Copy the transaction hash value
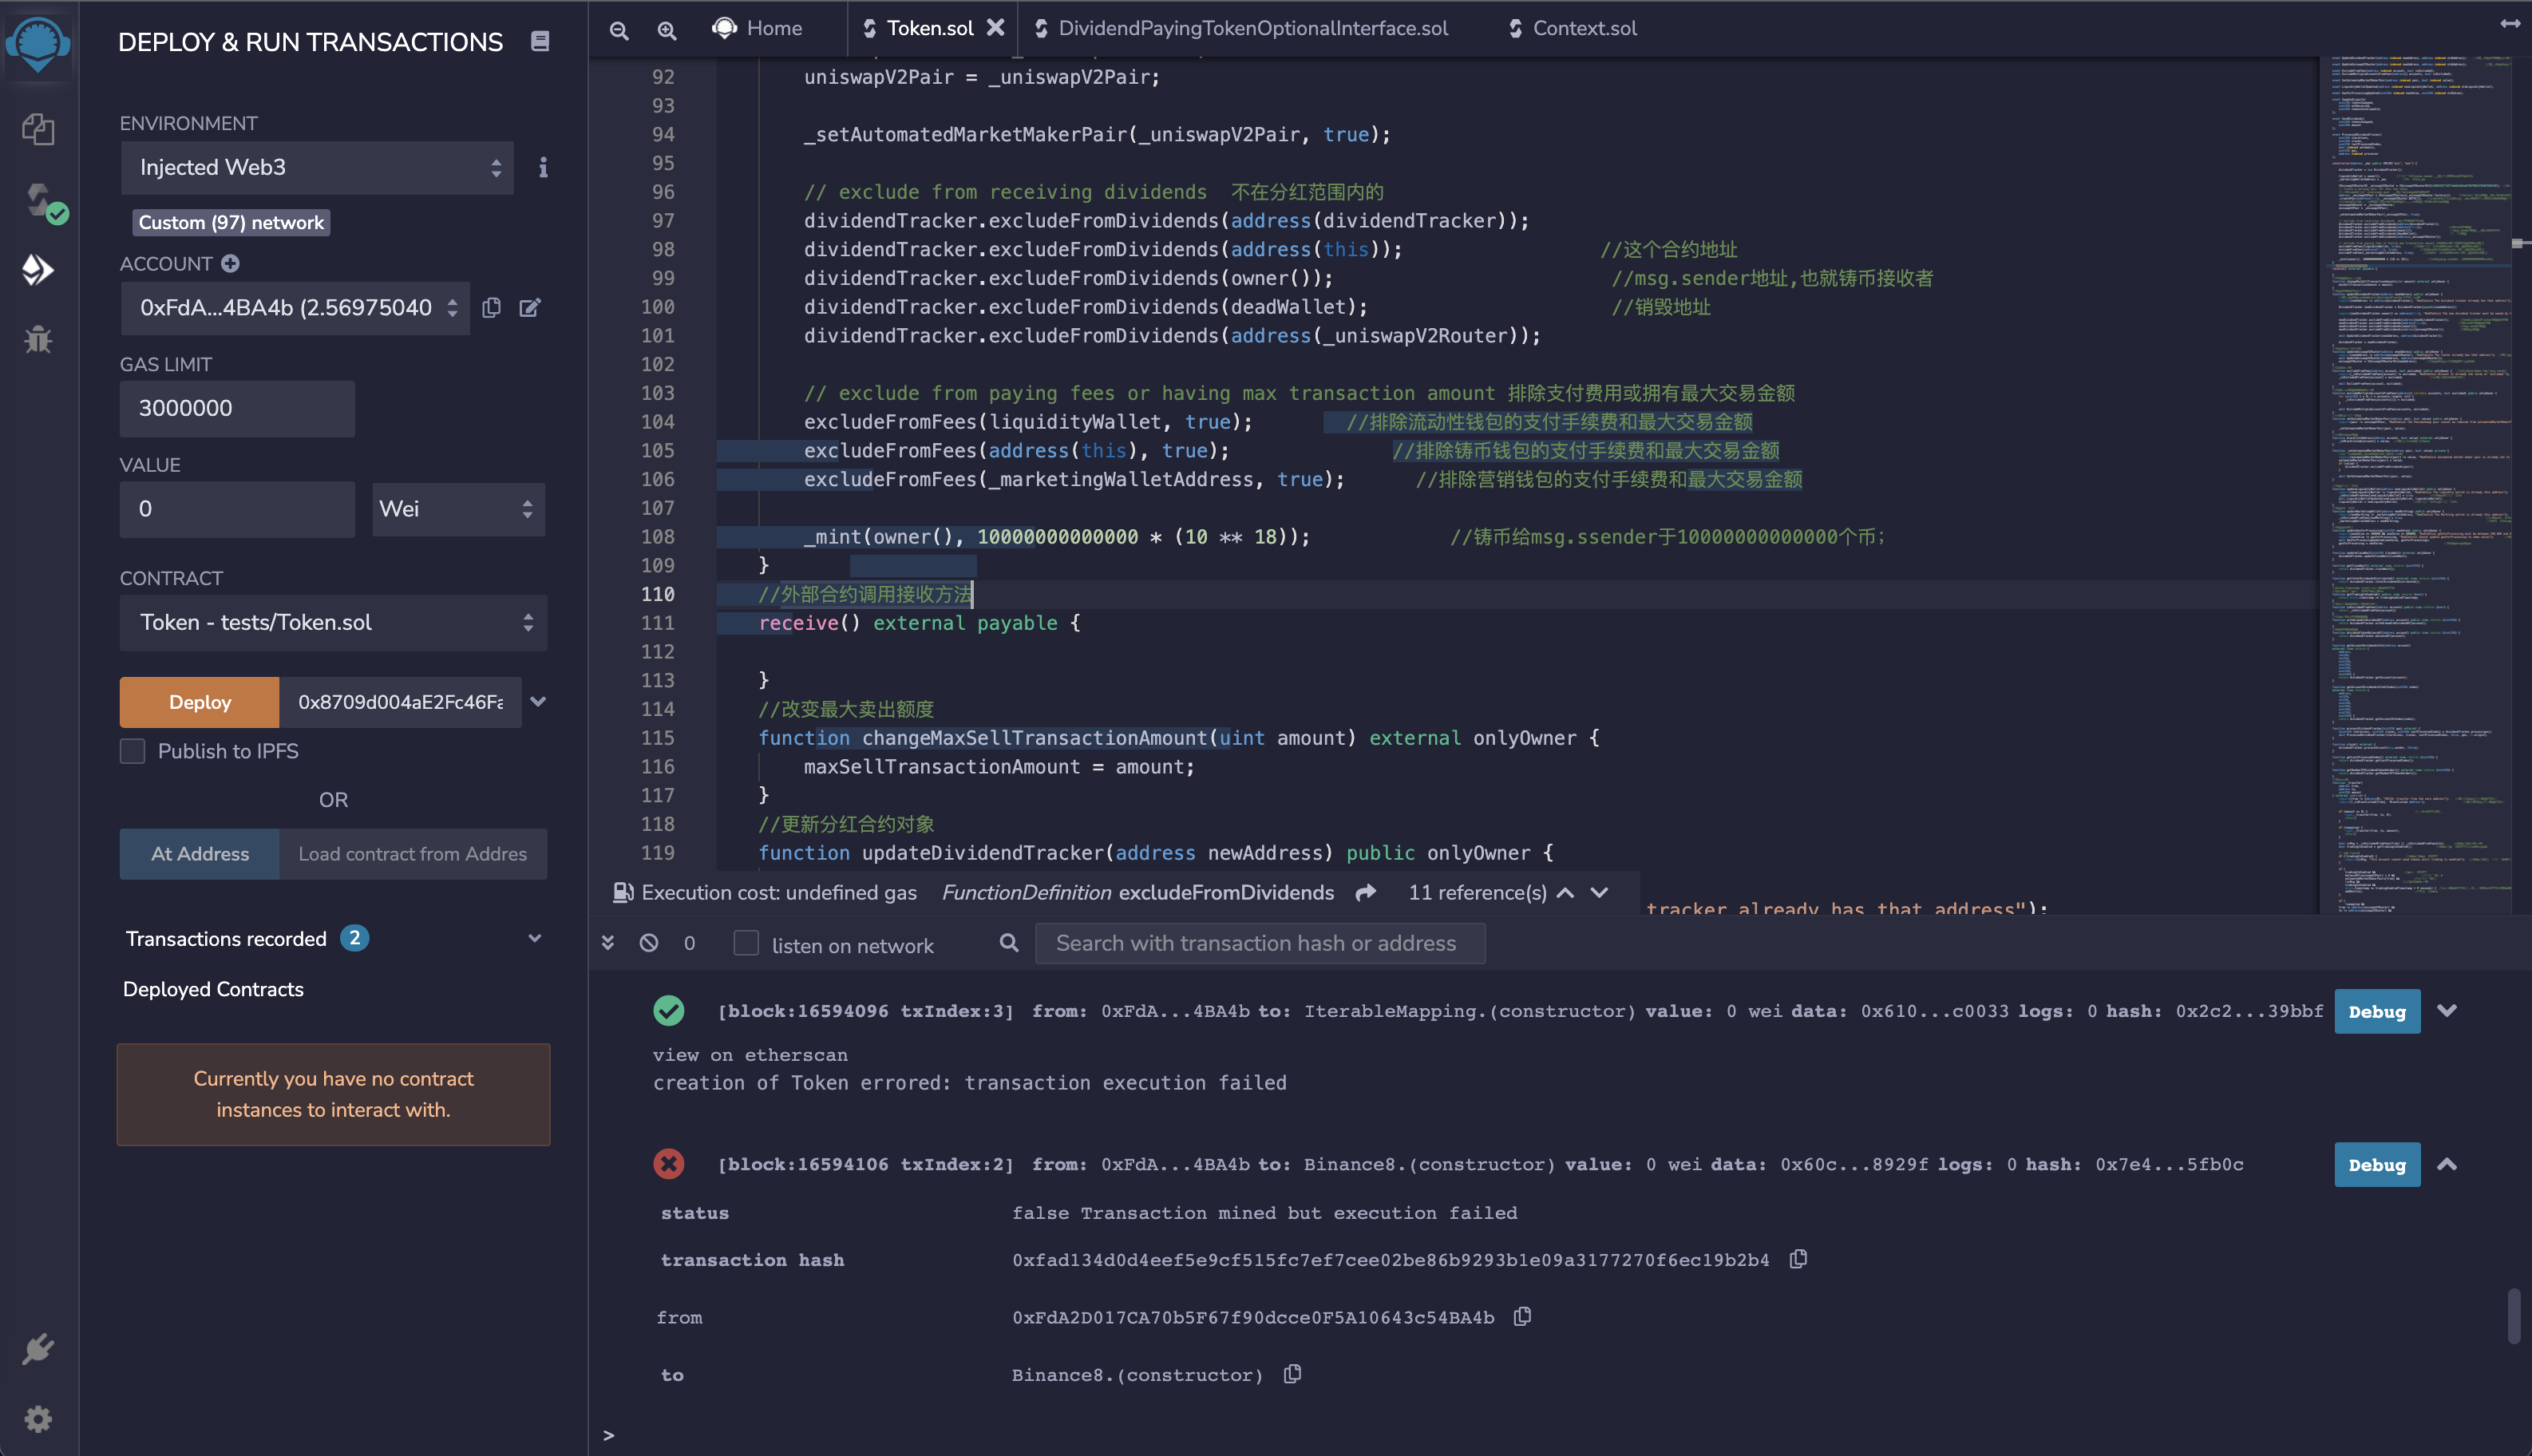 [x=1798, y=1259]
